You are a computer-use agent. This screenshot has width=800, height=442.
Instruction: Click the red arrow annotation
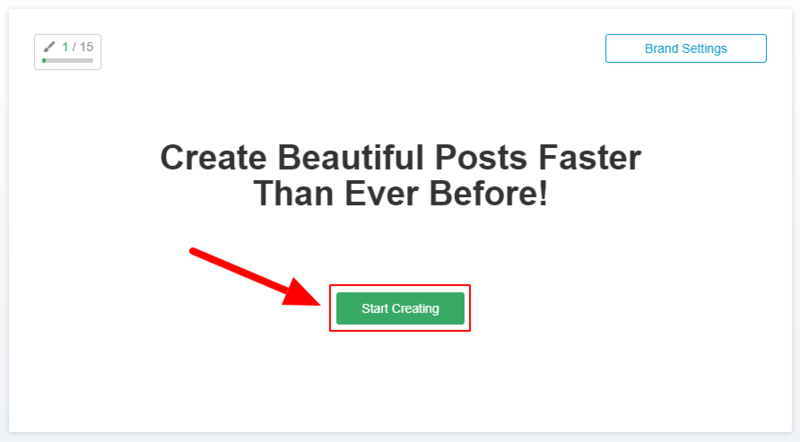(x=255, y=277)
